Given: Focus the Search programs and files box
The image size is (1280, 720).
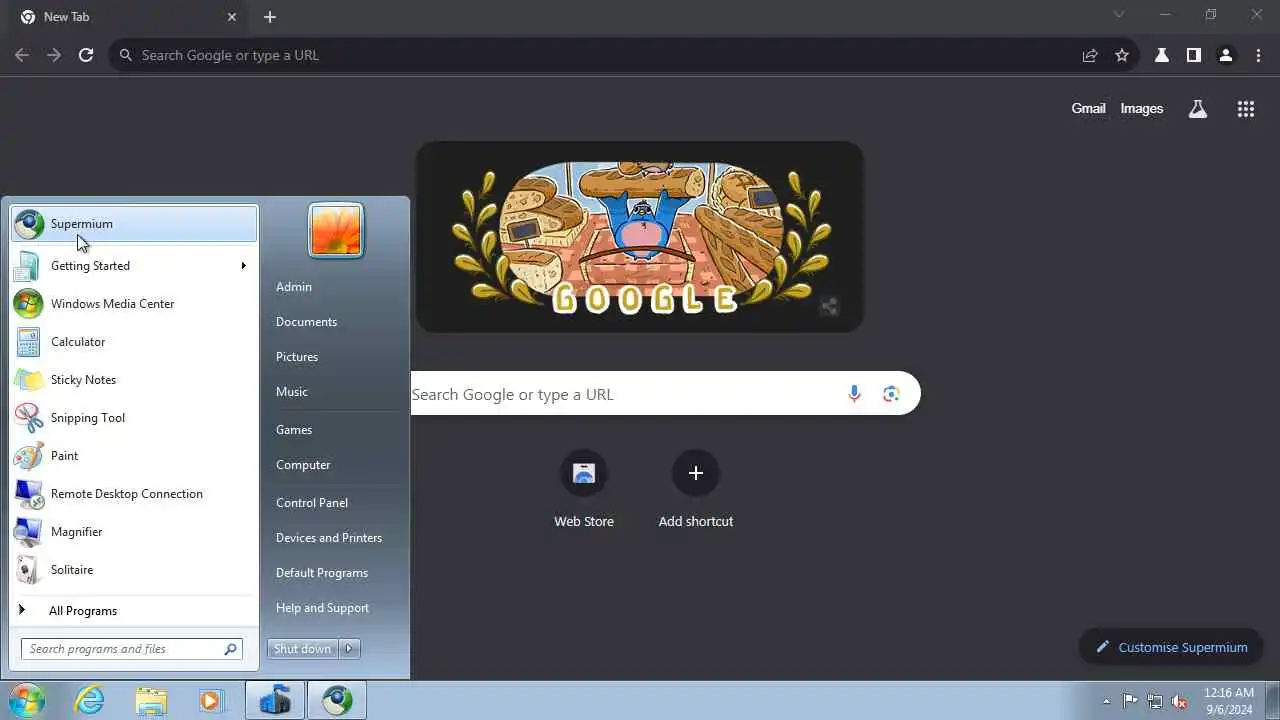Looking at the screenshot, I should coord(131,649).
